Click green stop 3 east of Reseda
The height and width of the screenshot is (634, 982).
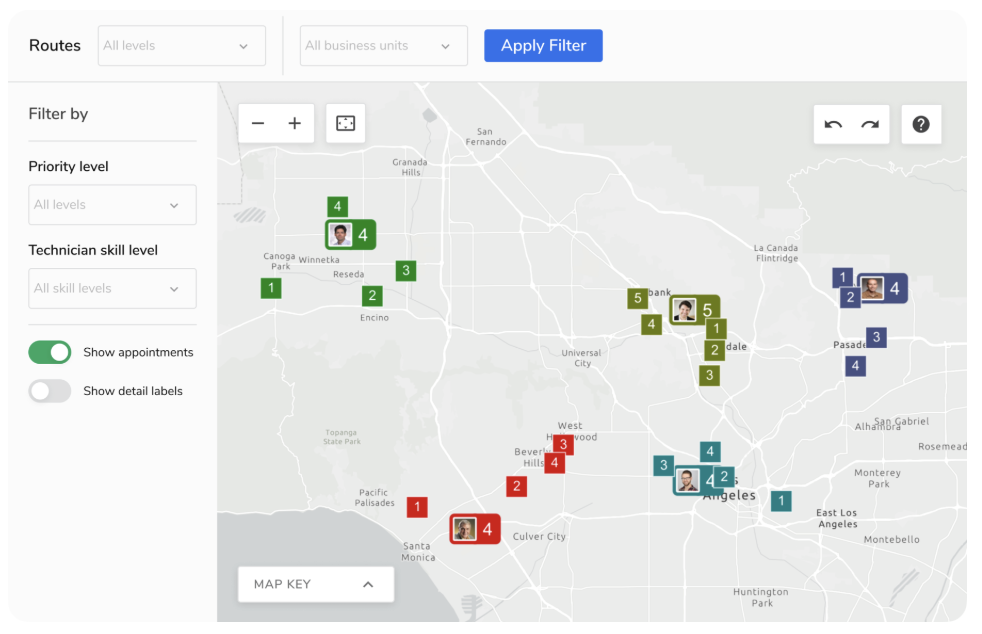pyautogui.click(x=406, y=271)
